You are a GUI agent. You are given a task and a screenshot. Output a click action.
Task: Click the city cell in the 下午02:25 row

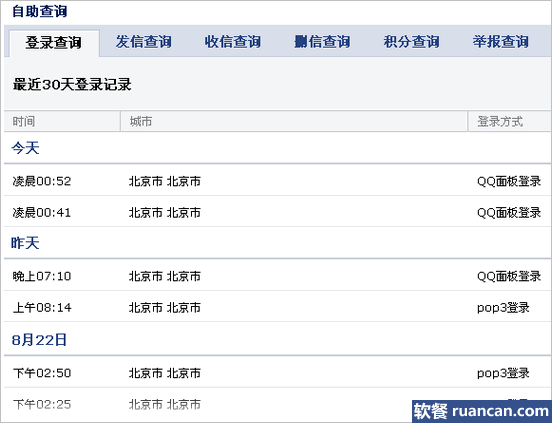tap(165, 404)
